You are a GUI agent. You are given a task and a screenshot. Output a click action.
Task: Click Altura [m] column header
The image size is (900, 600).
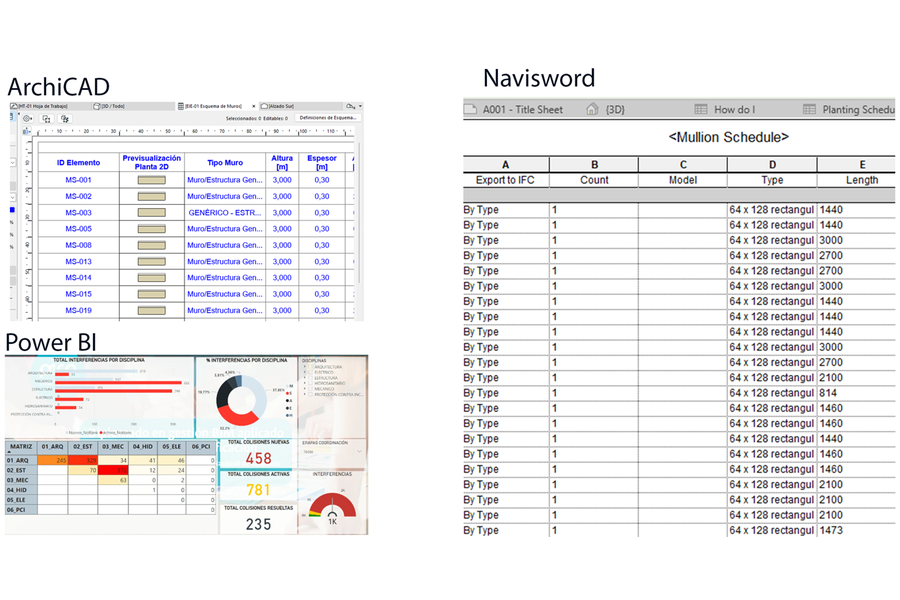pos(282,162)
